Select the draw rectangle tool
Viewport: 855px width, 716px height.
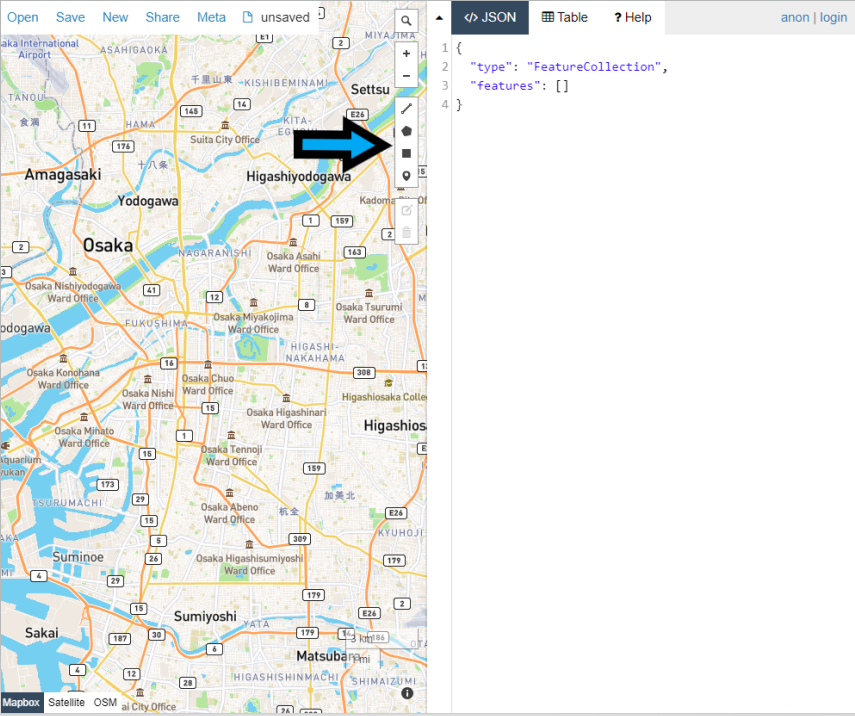tap(406, 152)
